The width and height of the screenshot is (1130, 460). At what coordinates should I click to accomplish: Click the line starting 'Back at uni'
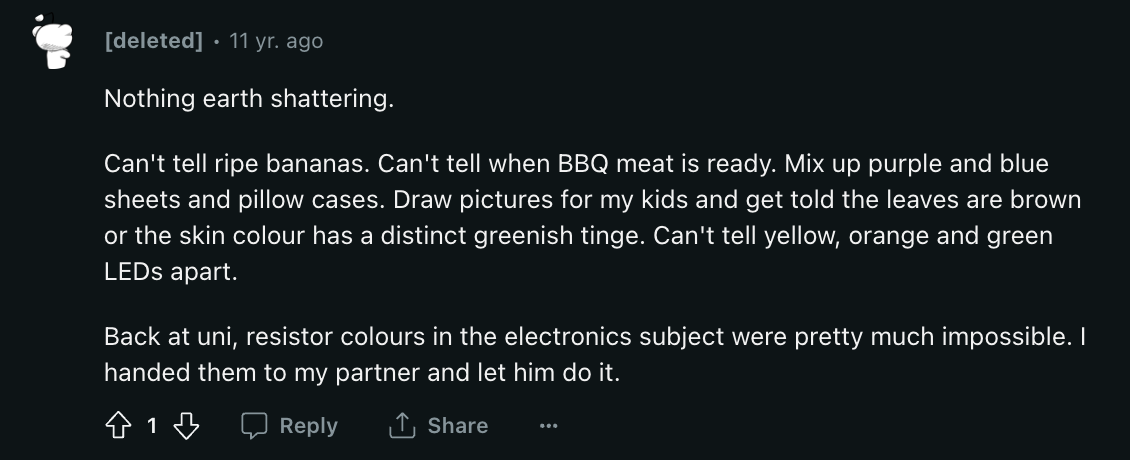click(x=595, y=337)
